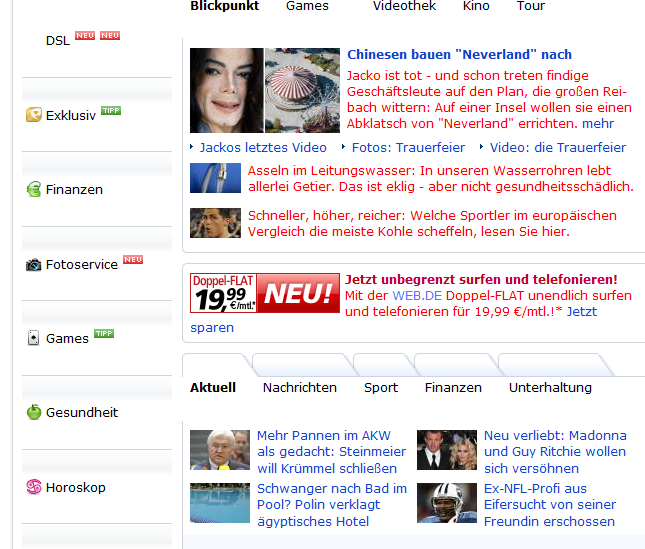This screenshot has width=645, height=549.
Task: Open the Schneller, höher, reicher article
Action: pyautogui.click(x=432, y=223)
